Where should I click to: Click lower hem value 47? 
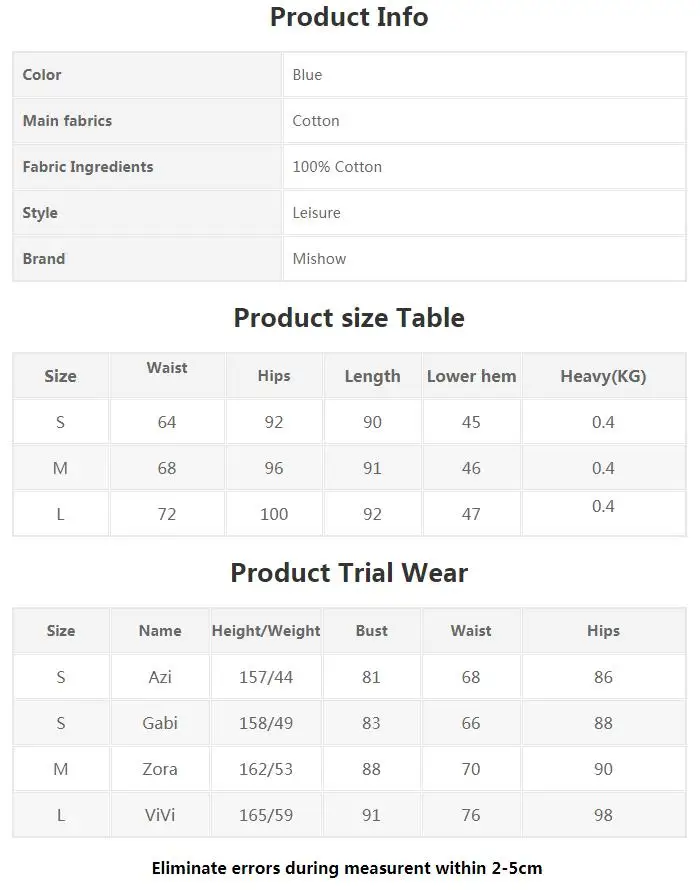tap(471, 514)
